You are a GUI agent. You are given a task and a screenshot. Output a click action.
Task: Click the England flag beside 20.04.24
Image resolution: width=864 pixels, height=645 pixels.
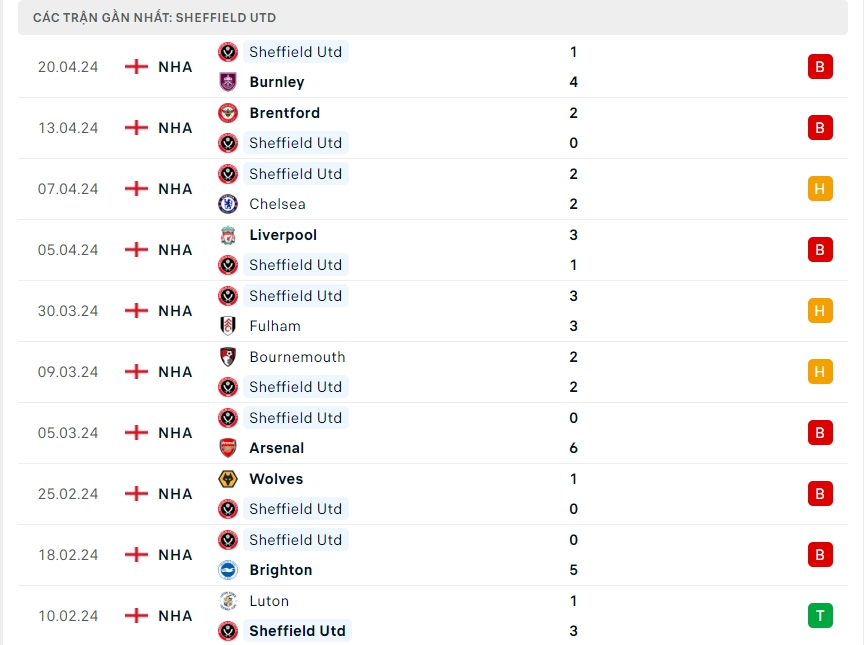coord(136,67)
